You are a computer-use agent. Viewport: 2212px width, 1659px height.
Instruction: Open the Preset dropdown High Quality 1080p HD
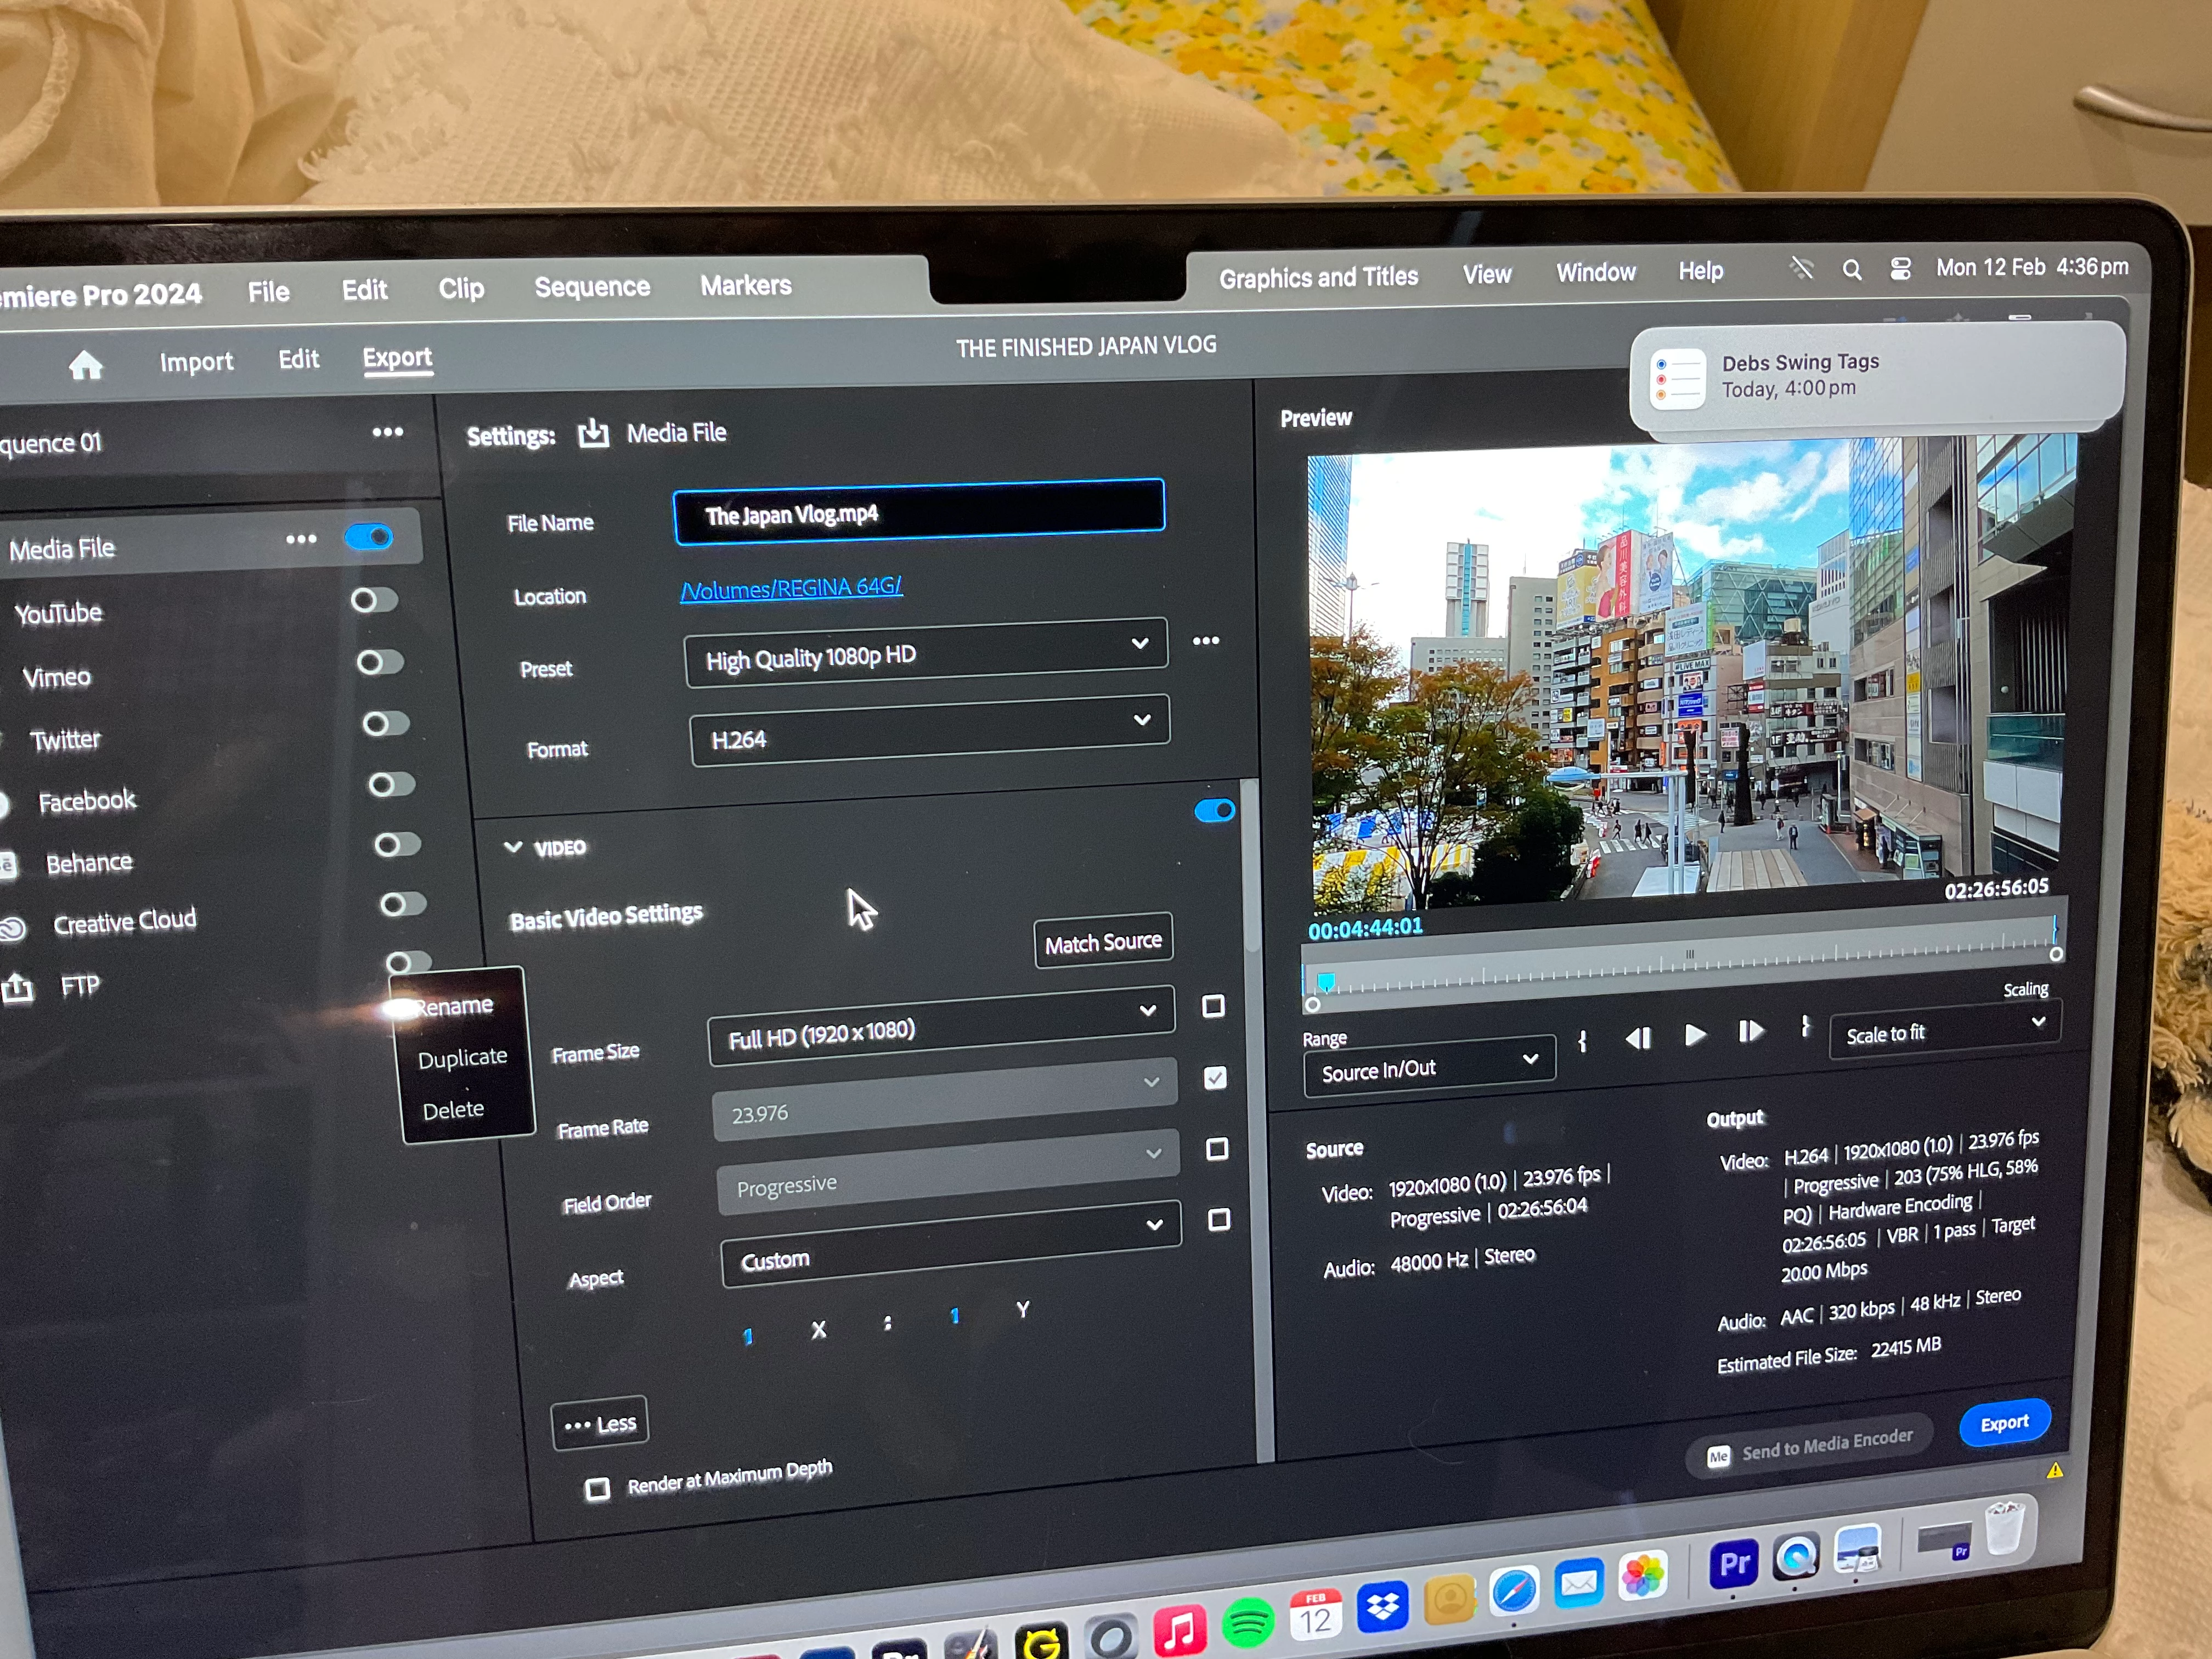[x=926, y=654]
